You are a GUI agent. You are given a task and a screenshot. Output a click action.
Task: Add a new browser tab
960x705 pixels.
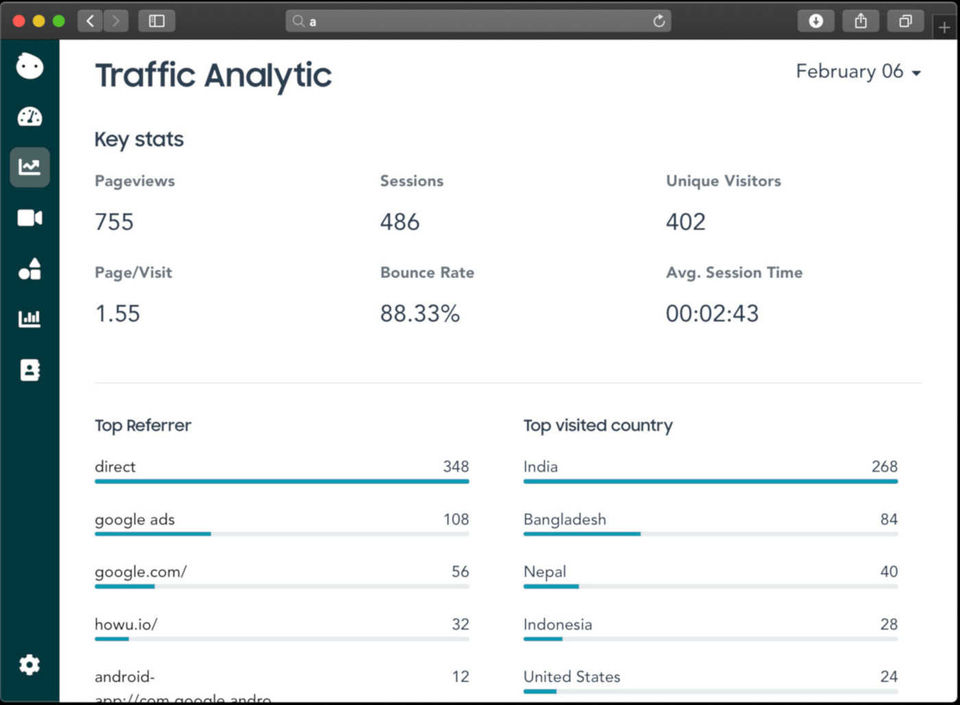tap(944, 27)
